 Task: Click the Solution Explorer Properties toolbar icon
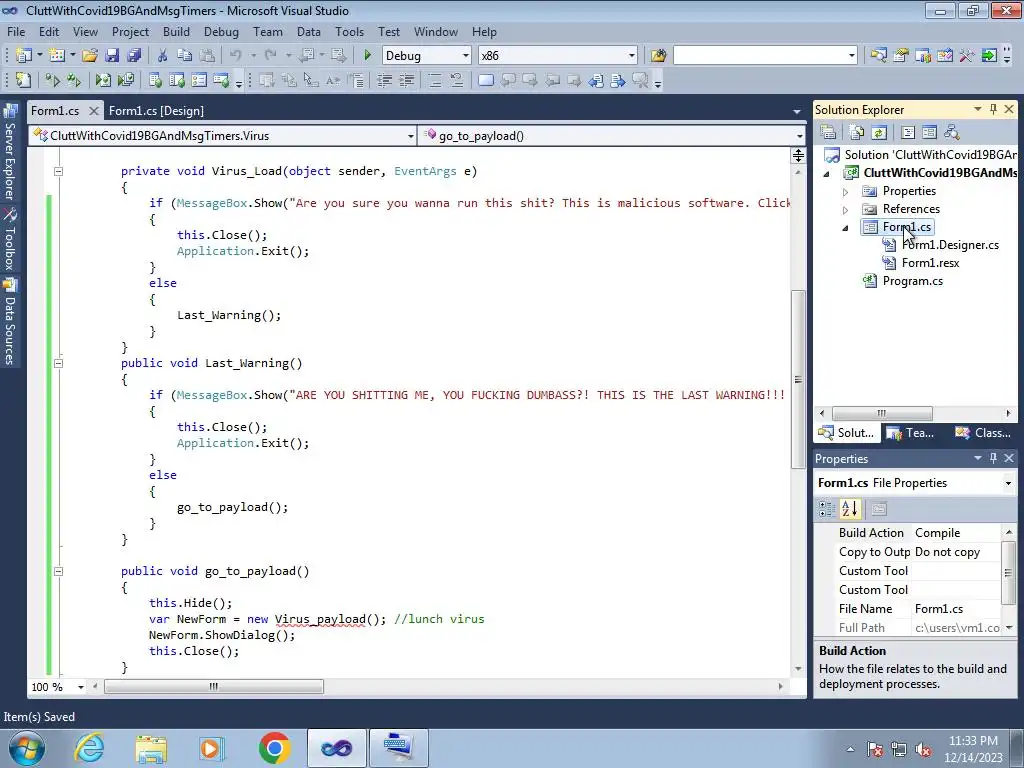click(x=828, y=133)
